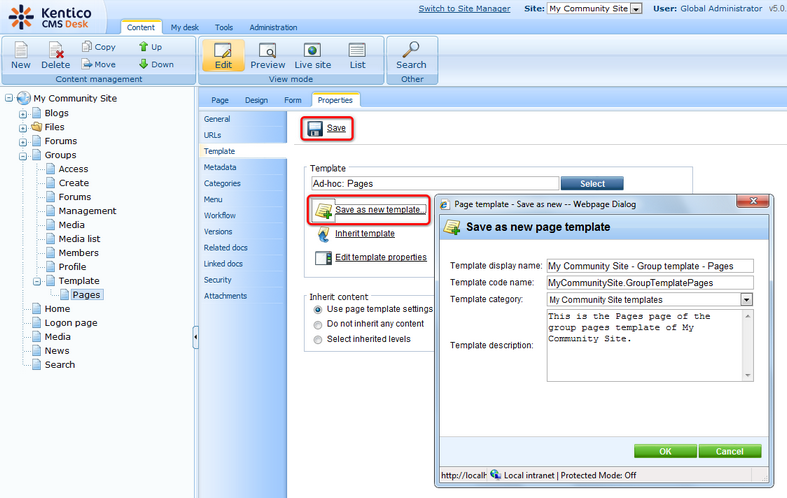787x498 pixels.
Task: Click Switch to Site Manager link
Action: point(464,9)
